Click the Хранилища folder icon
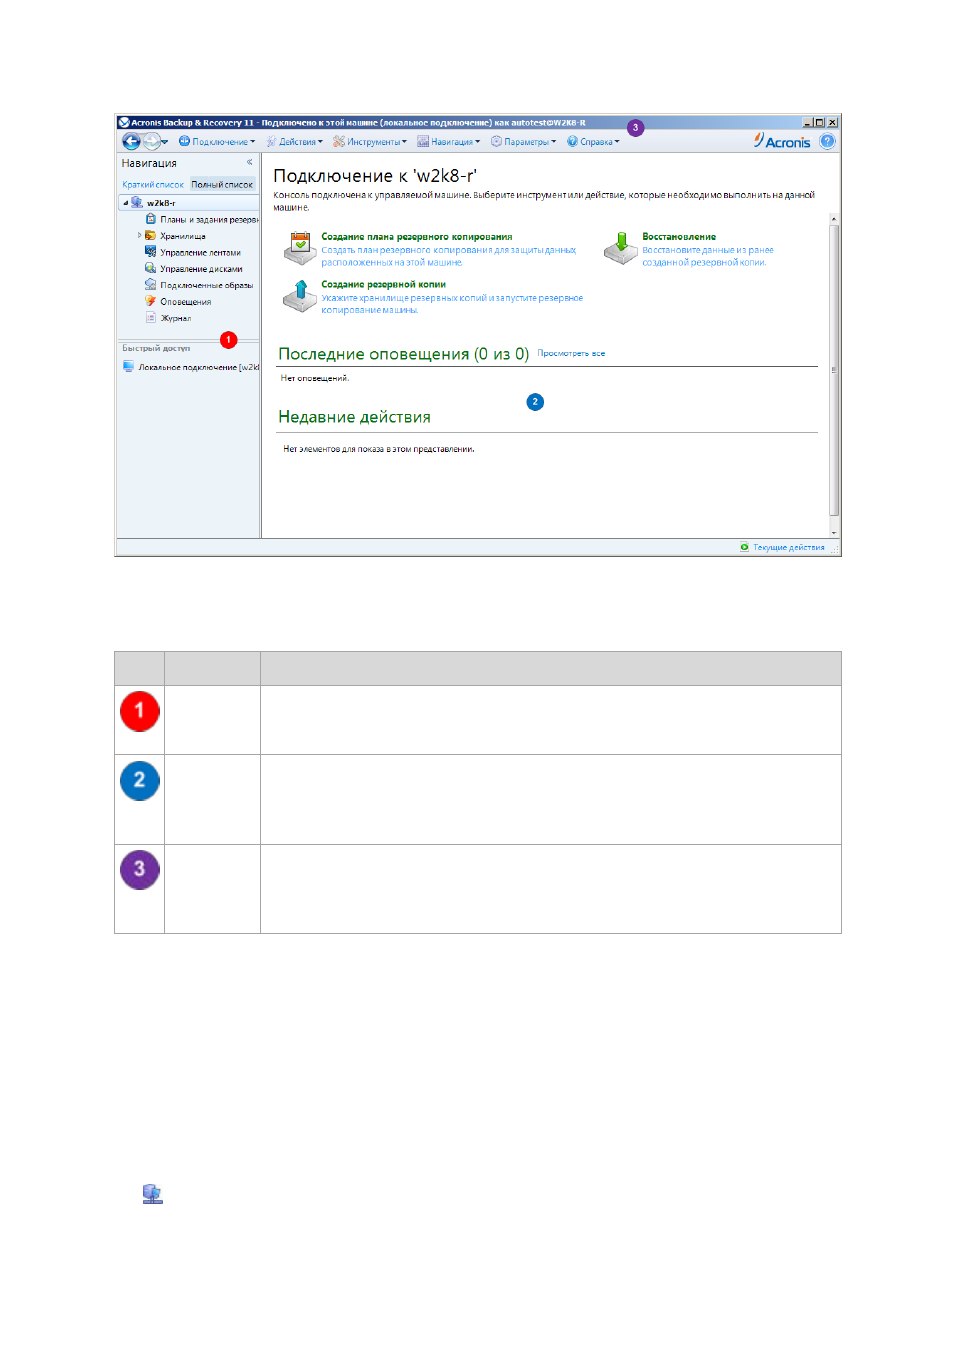The width and height of the screenshot is (955, 1350). click(x=151, y=236)
